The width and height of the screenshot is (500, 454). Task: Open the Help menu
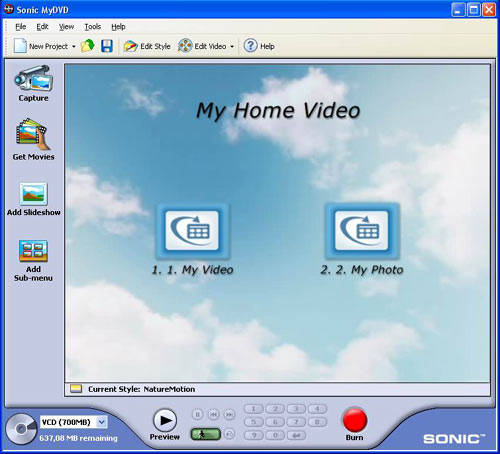pyautogui.click(x=118, y=27)
